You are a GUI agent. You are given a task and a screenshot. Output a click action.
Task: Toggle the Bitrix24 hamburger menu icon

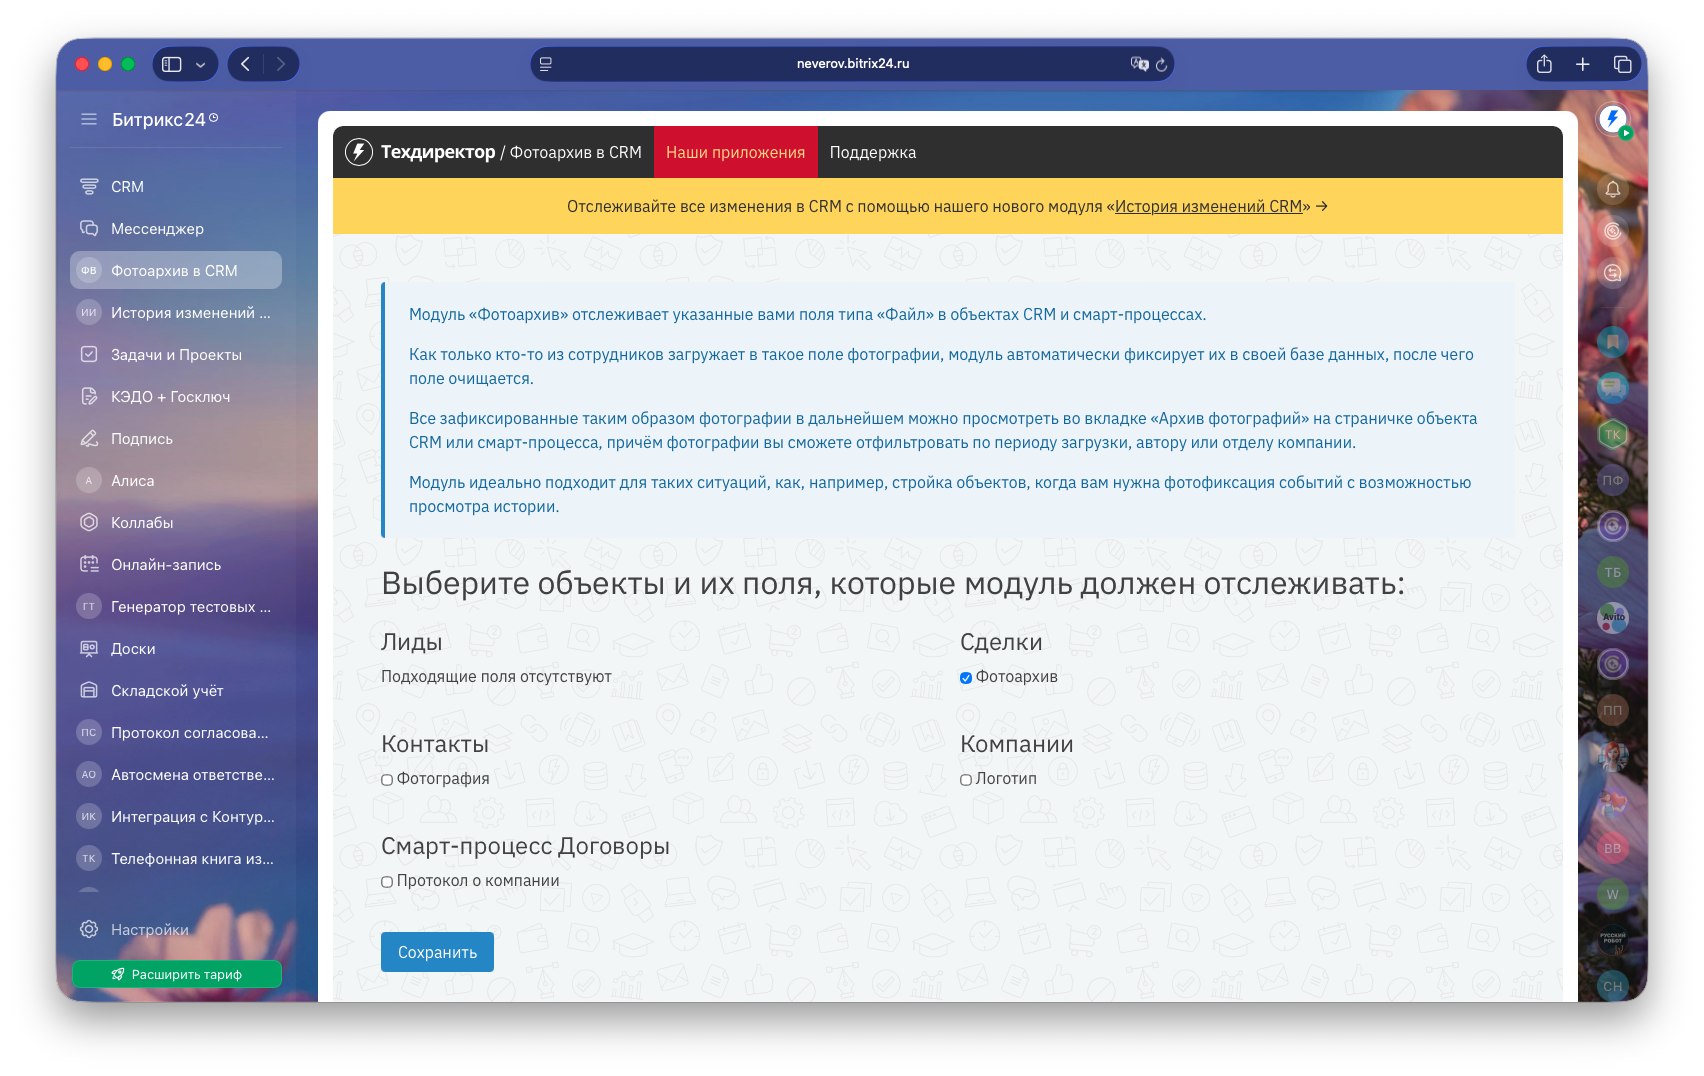point(89,120)
